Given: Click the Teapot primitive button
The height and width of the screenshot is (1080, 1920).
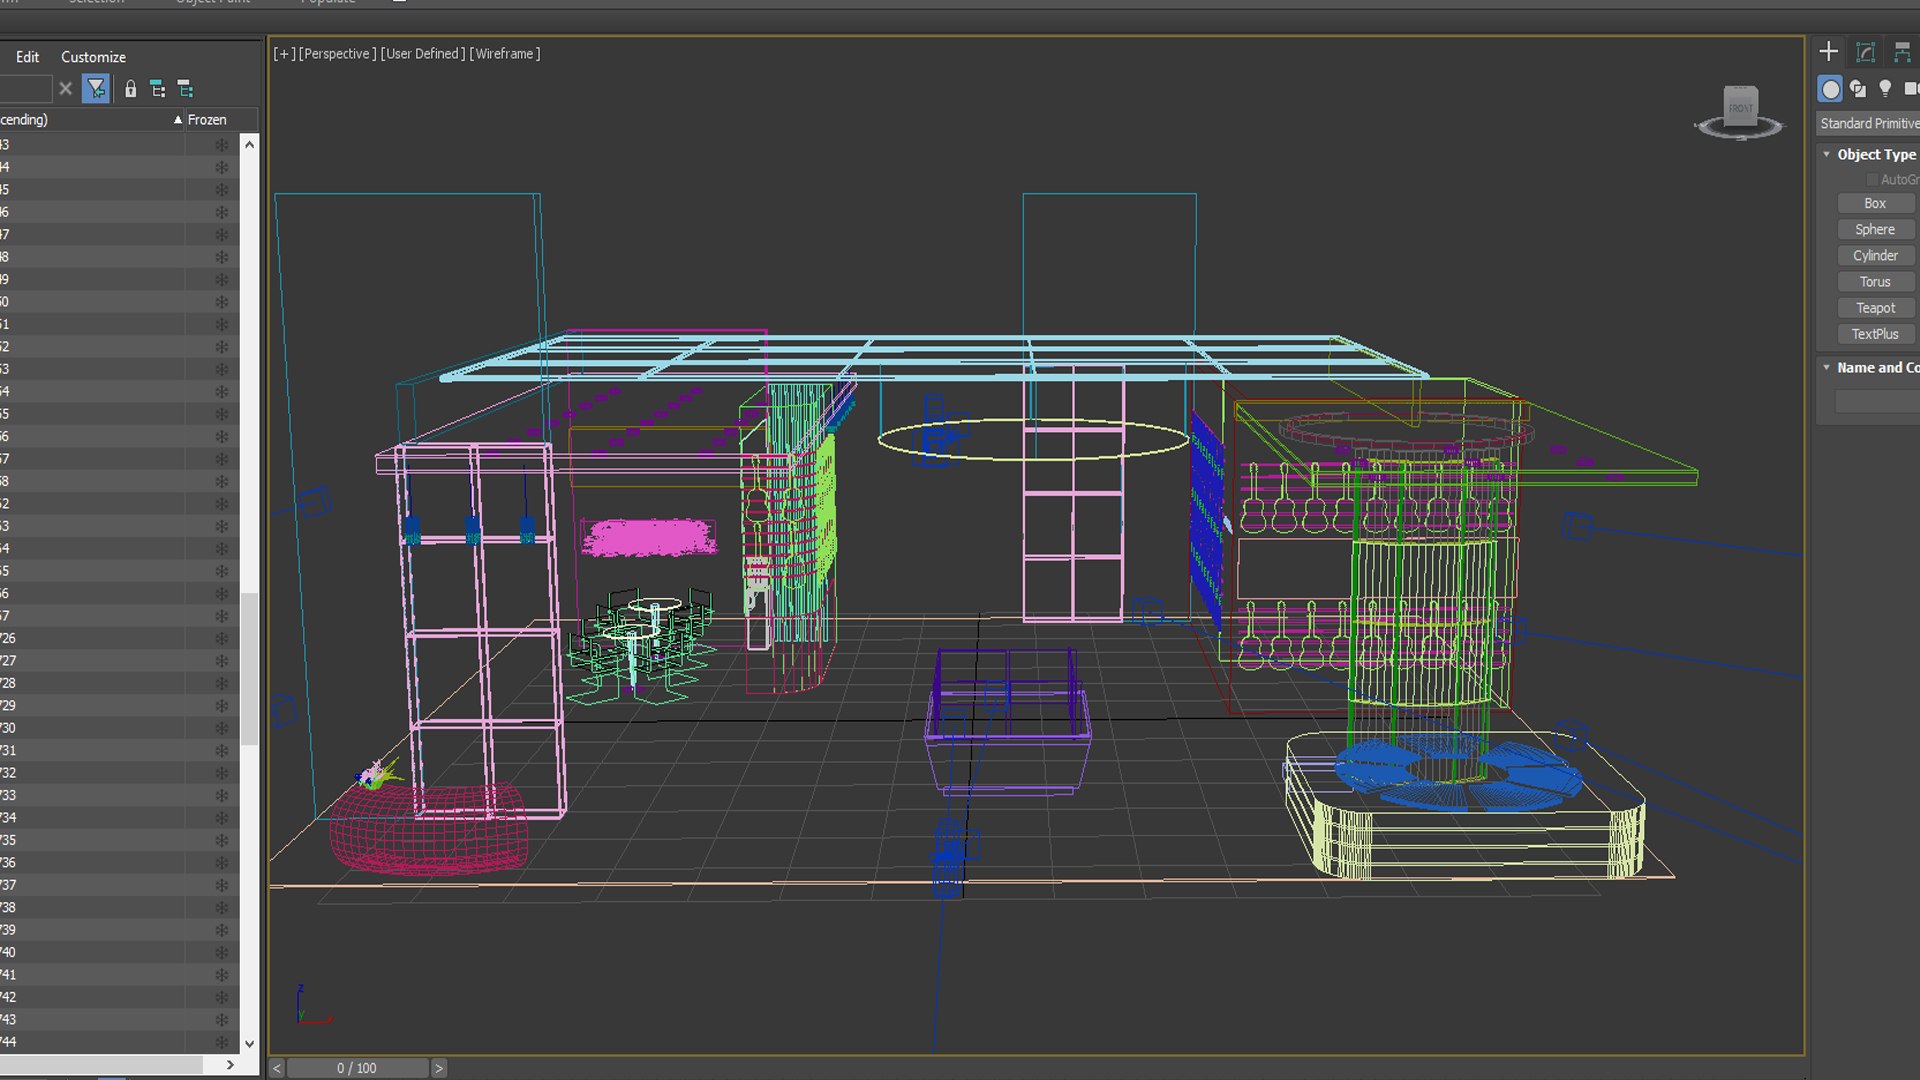Looking at the screenshot, I should (x=1875, y=308).
